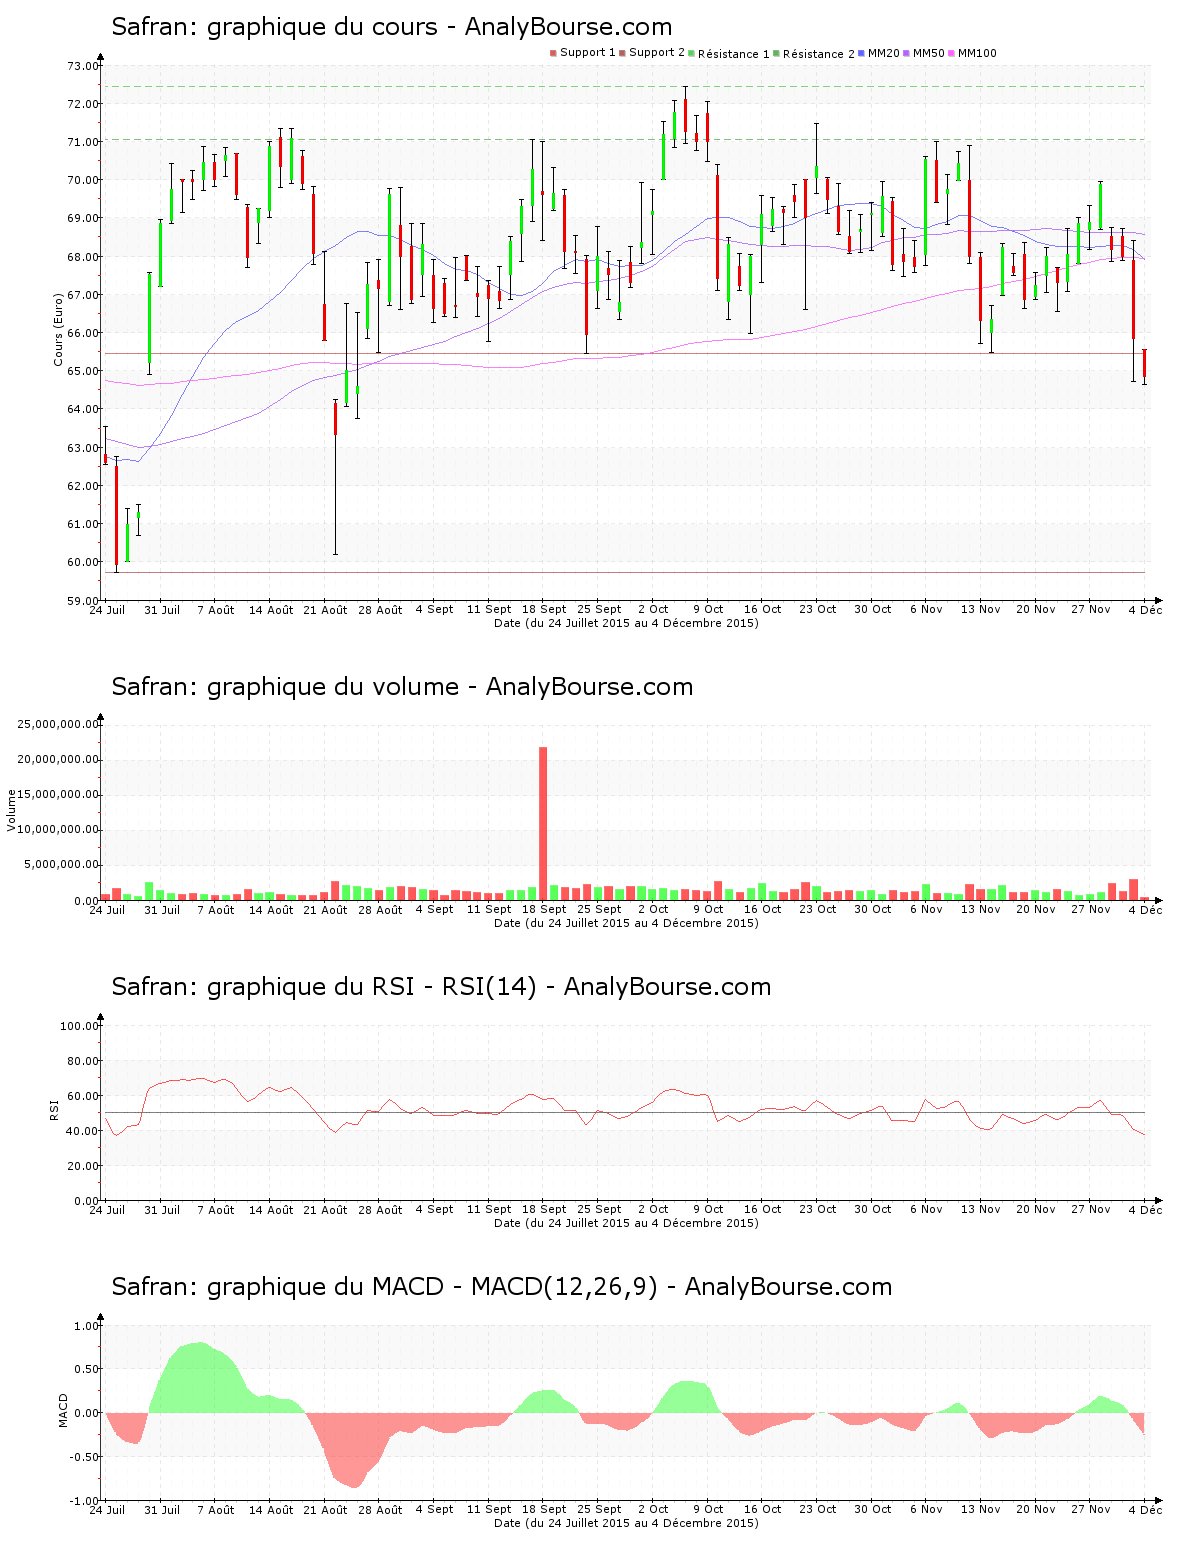Image resolution: width=1200 pixels, height=1550 pixels.
Task: Click the 100.00 RSI axis label
Action: (80, 1026)
